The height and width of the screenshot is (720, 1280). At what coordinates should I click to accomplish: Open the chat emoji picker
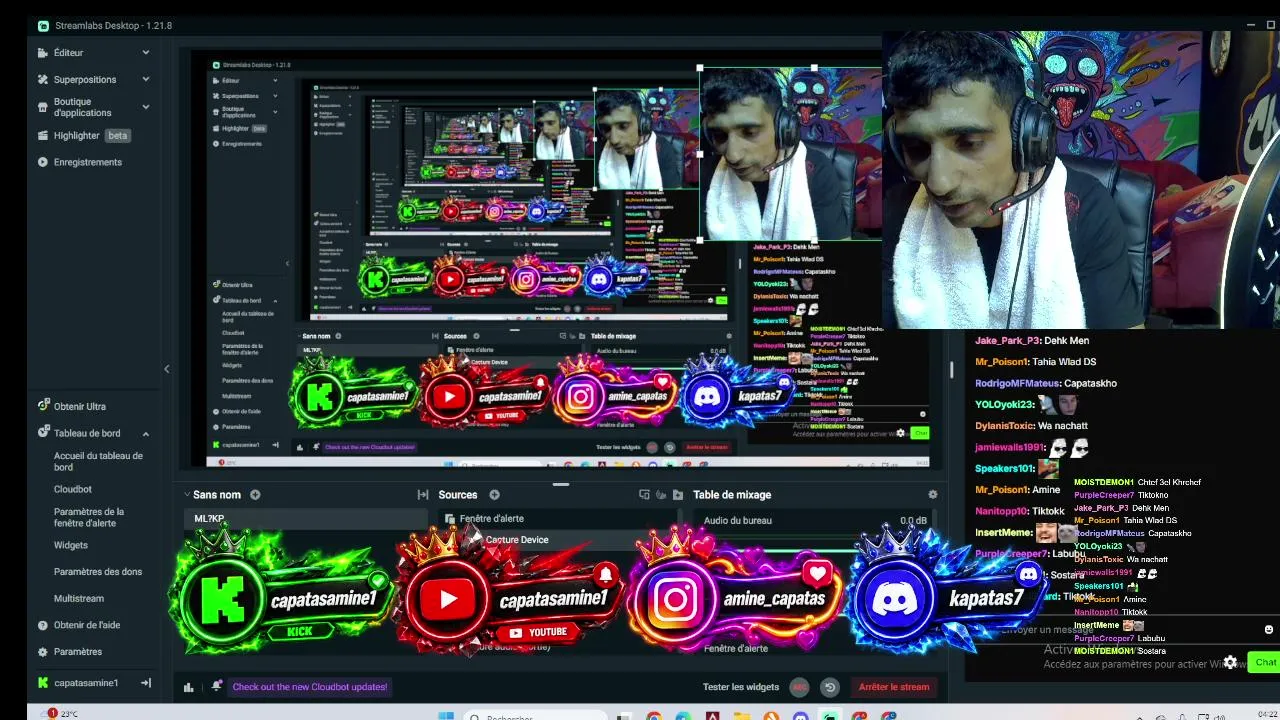click(1269, 630)
